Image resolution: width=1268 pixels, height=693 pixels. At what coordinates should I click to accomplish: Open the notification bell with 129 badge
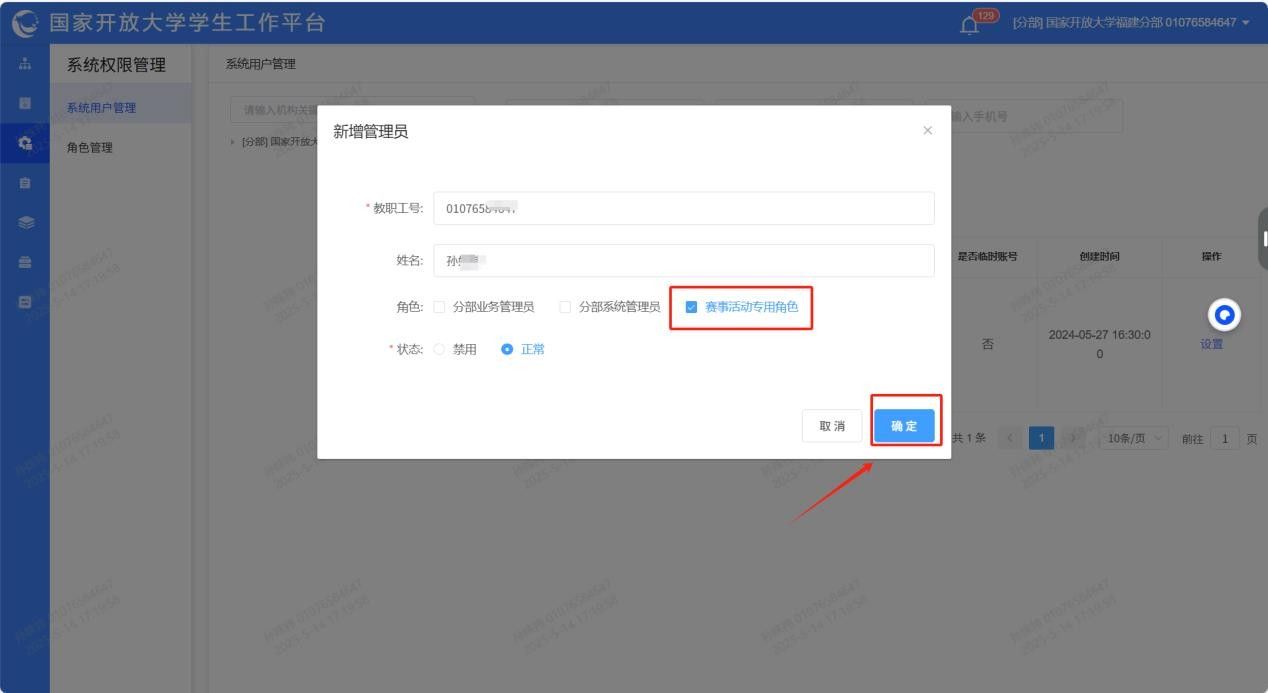(x=969, y=24)
